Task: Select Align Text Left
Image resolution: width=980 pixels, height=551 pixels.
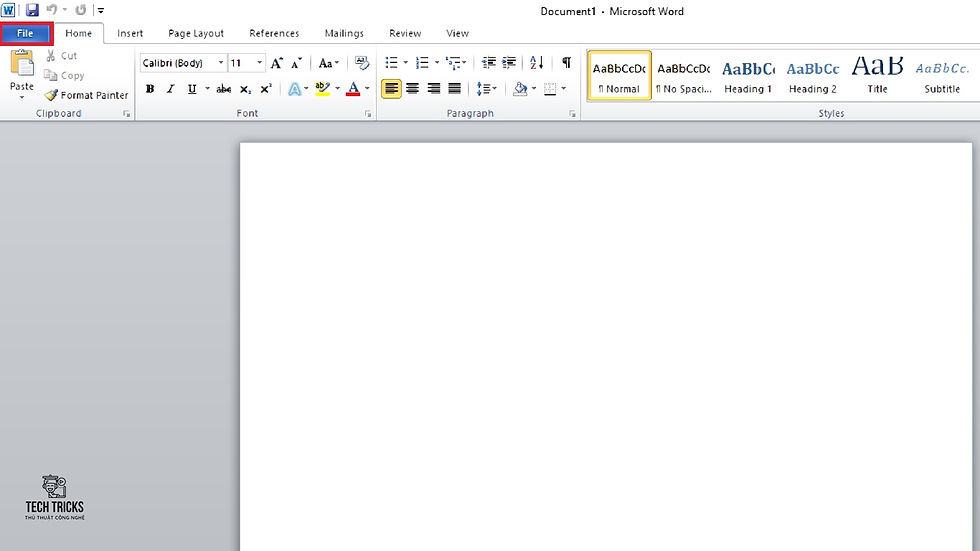Action: pyautogui.click(x=391, y=89)
